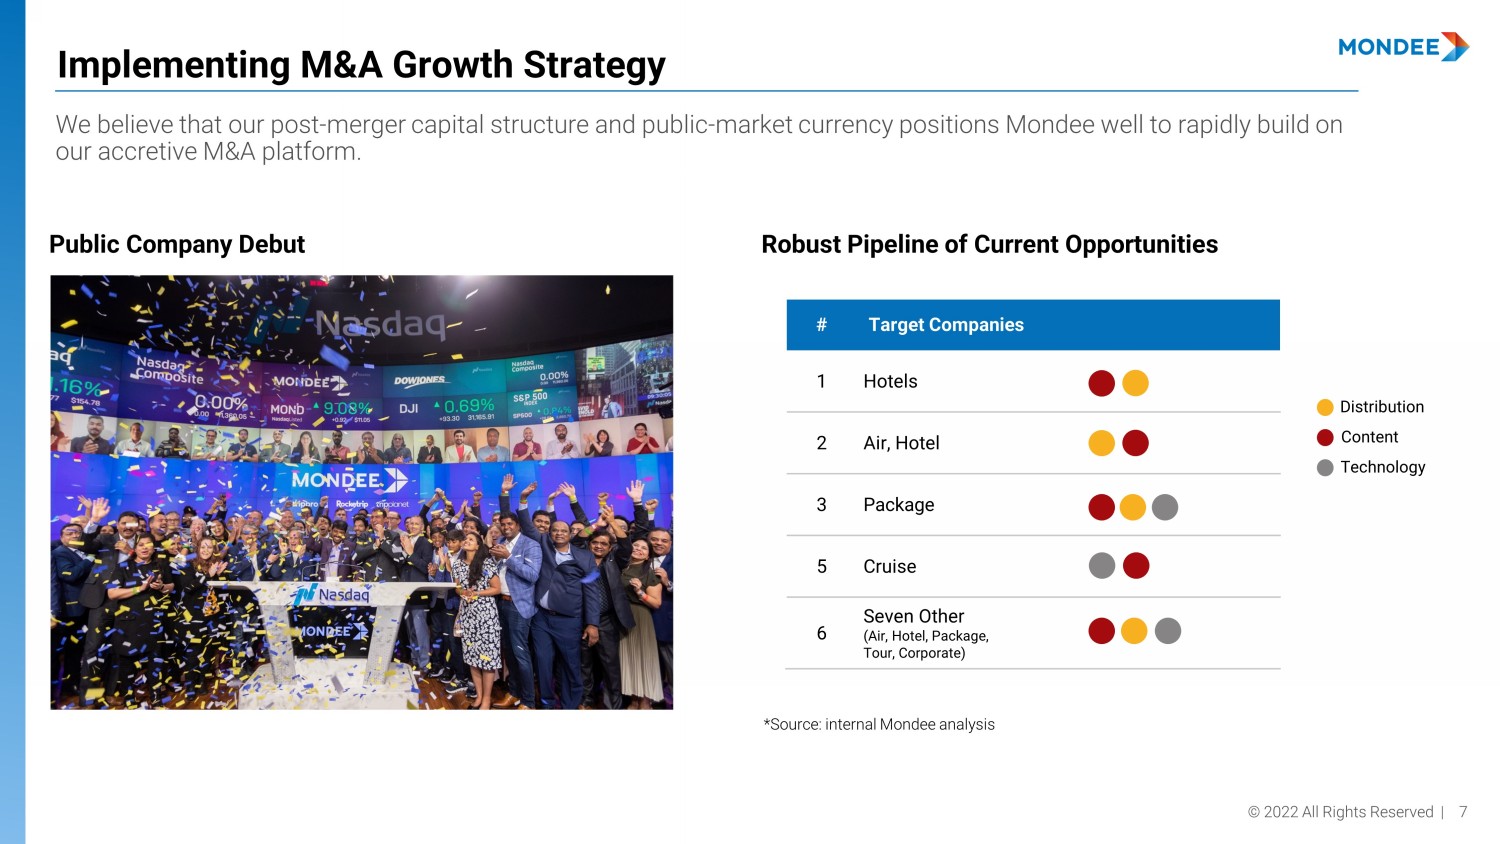Select the Hotels row label

(890, 381)
